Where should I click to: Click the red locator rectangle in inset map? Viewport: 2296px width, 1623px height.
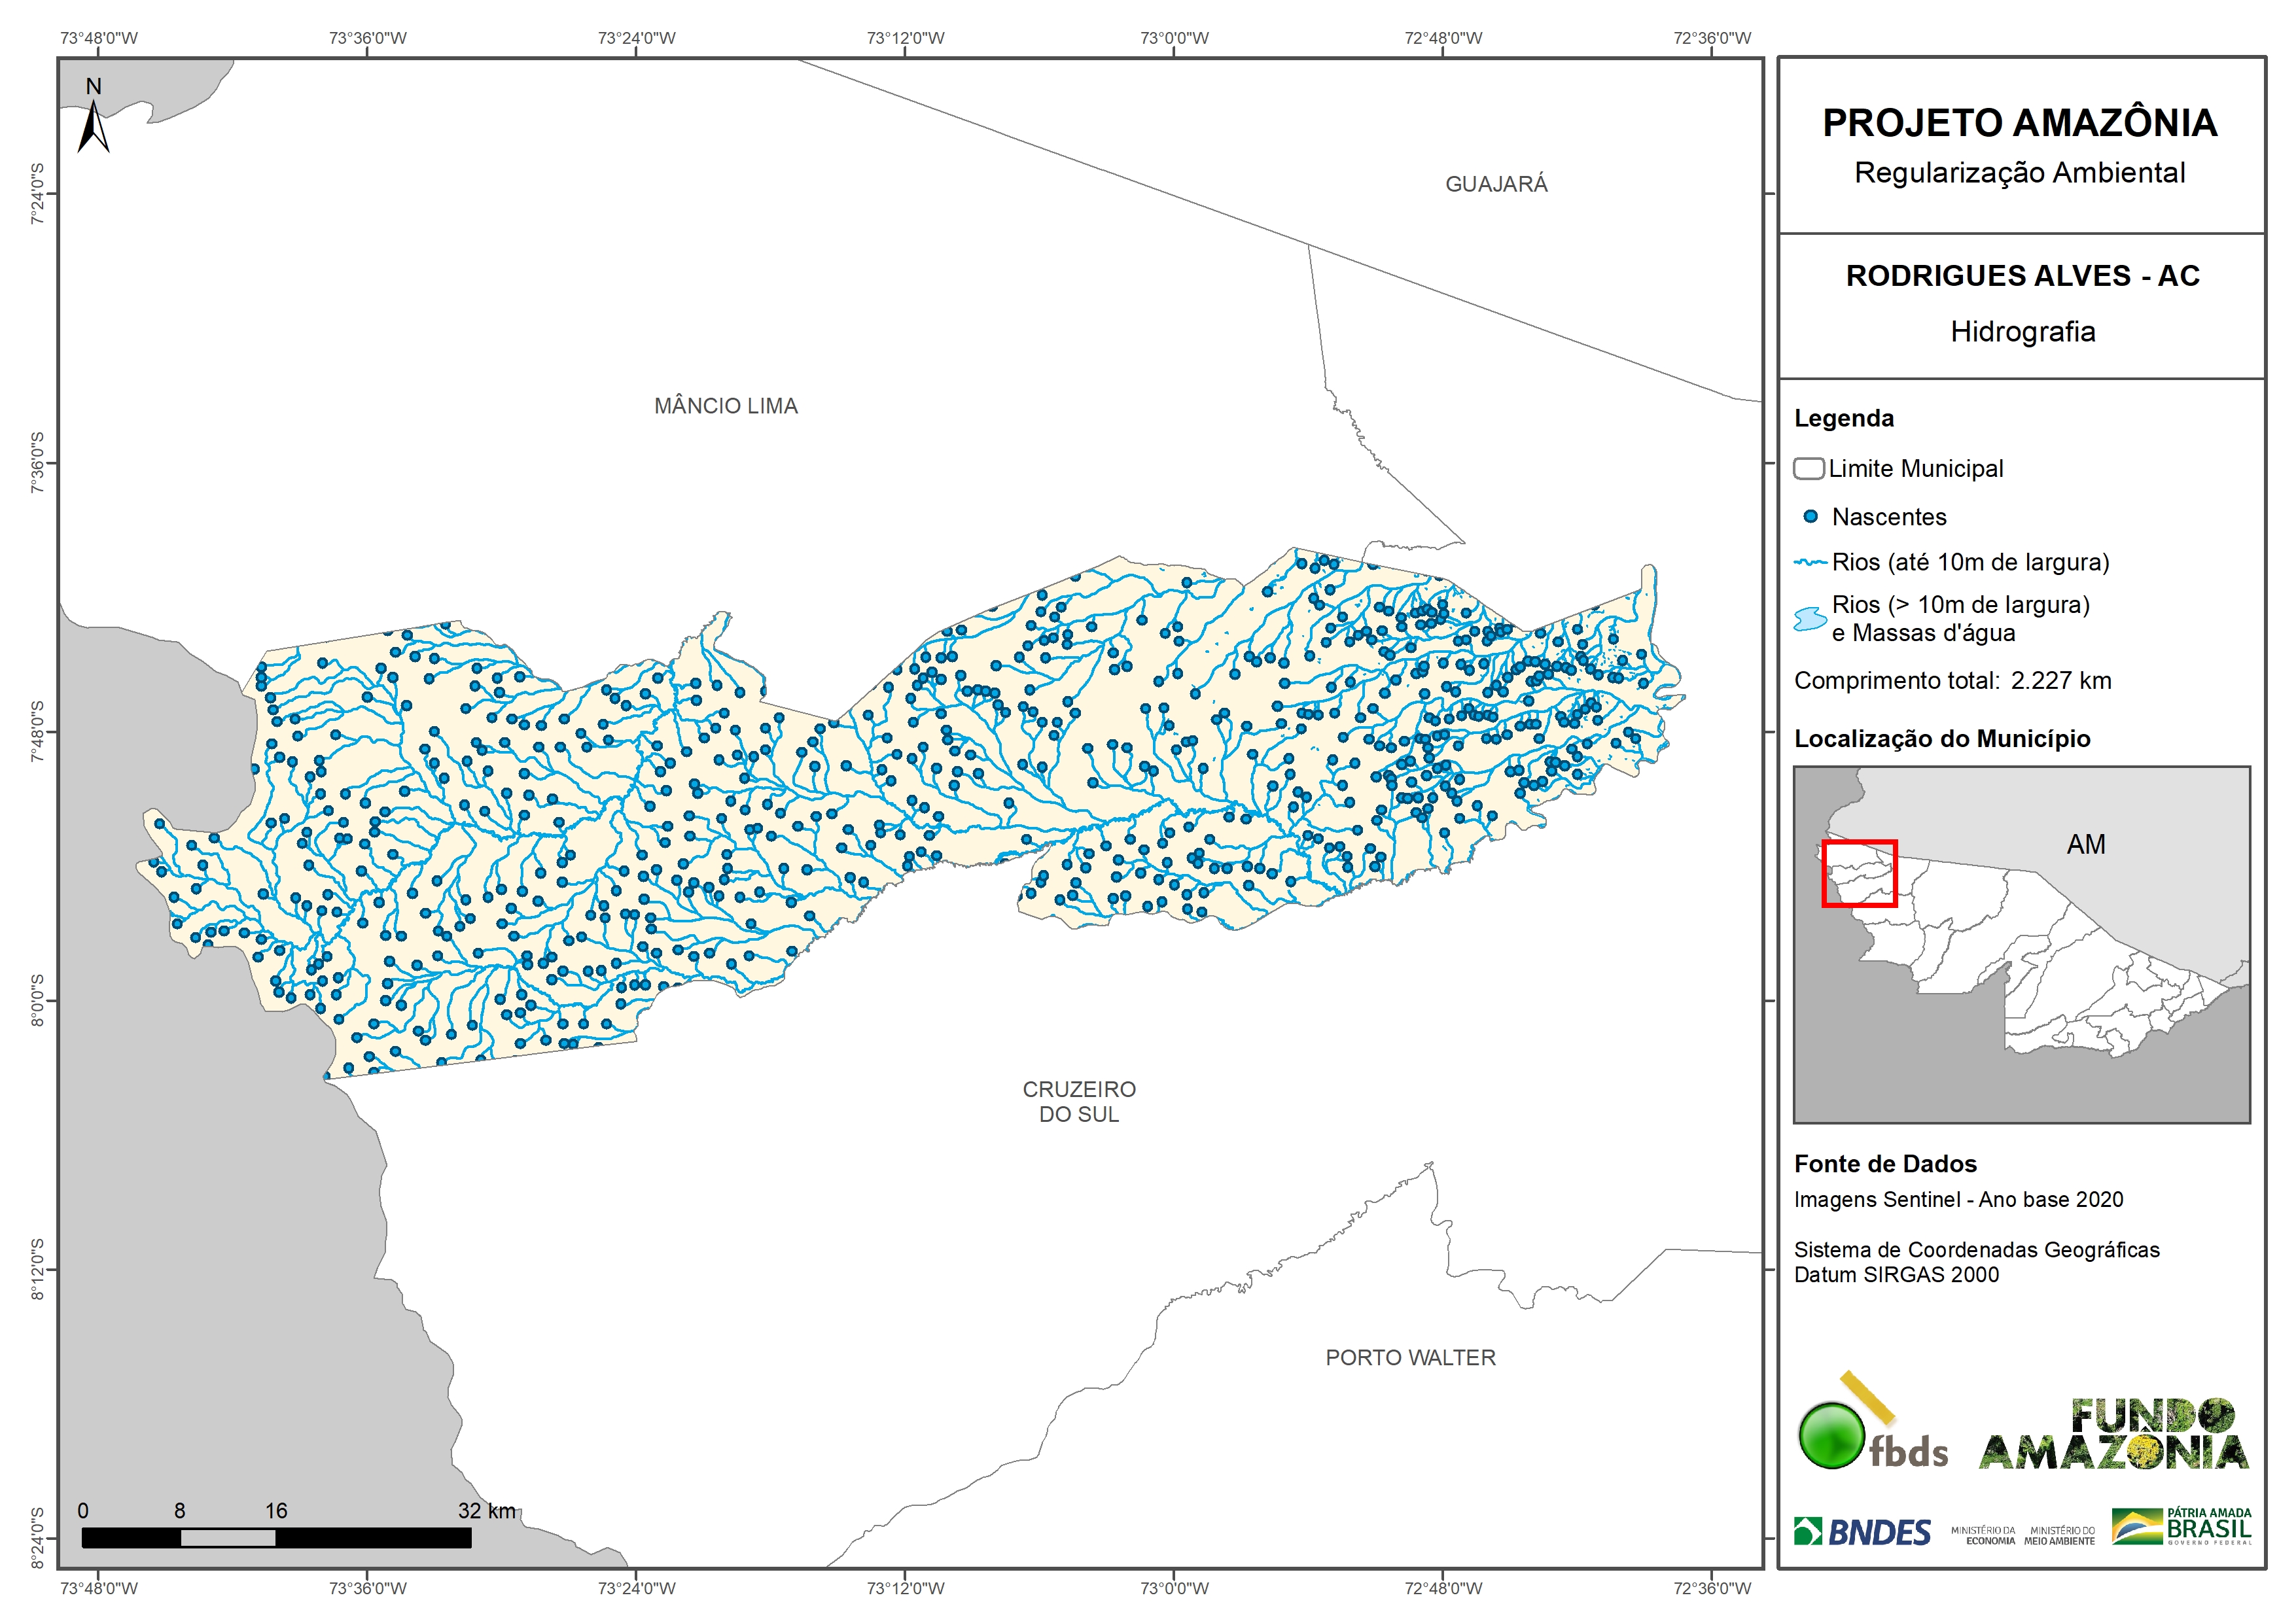click(1859, 873)
